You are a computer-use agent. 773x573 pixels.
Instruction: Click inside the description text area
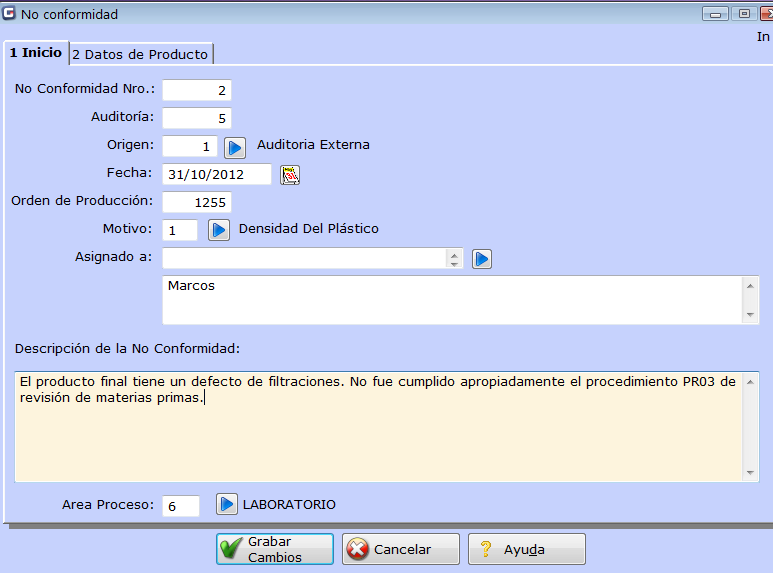380,430
